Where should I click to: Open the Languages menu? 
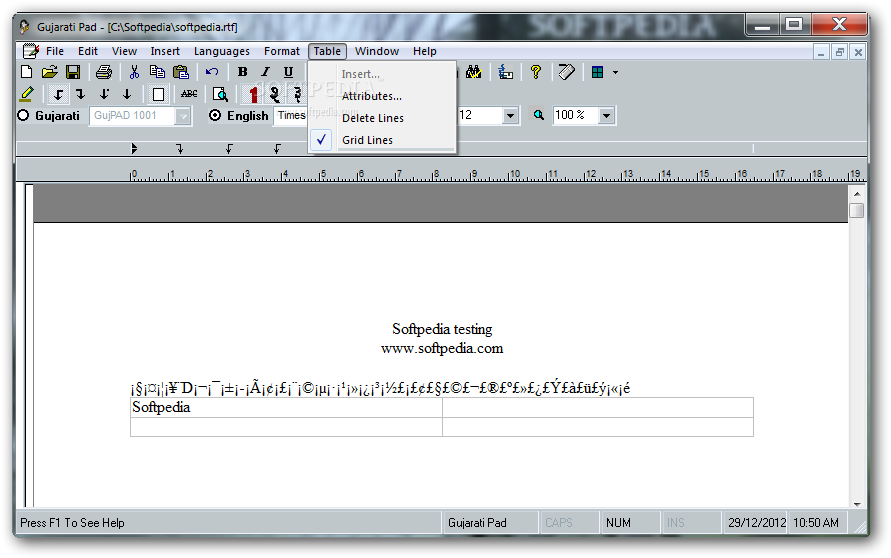click(222, 51)
